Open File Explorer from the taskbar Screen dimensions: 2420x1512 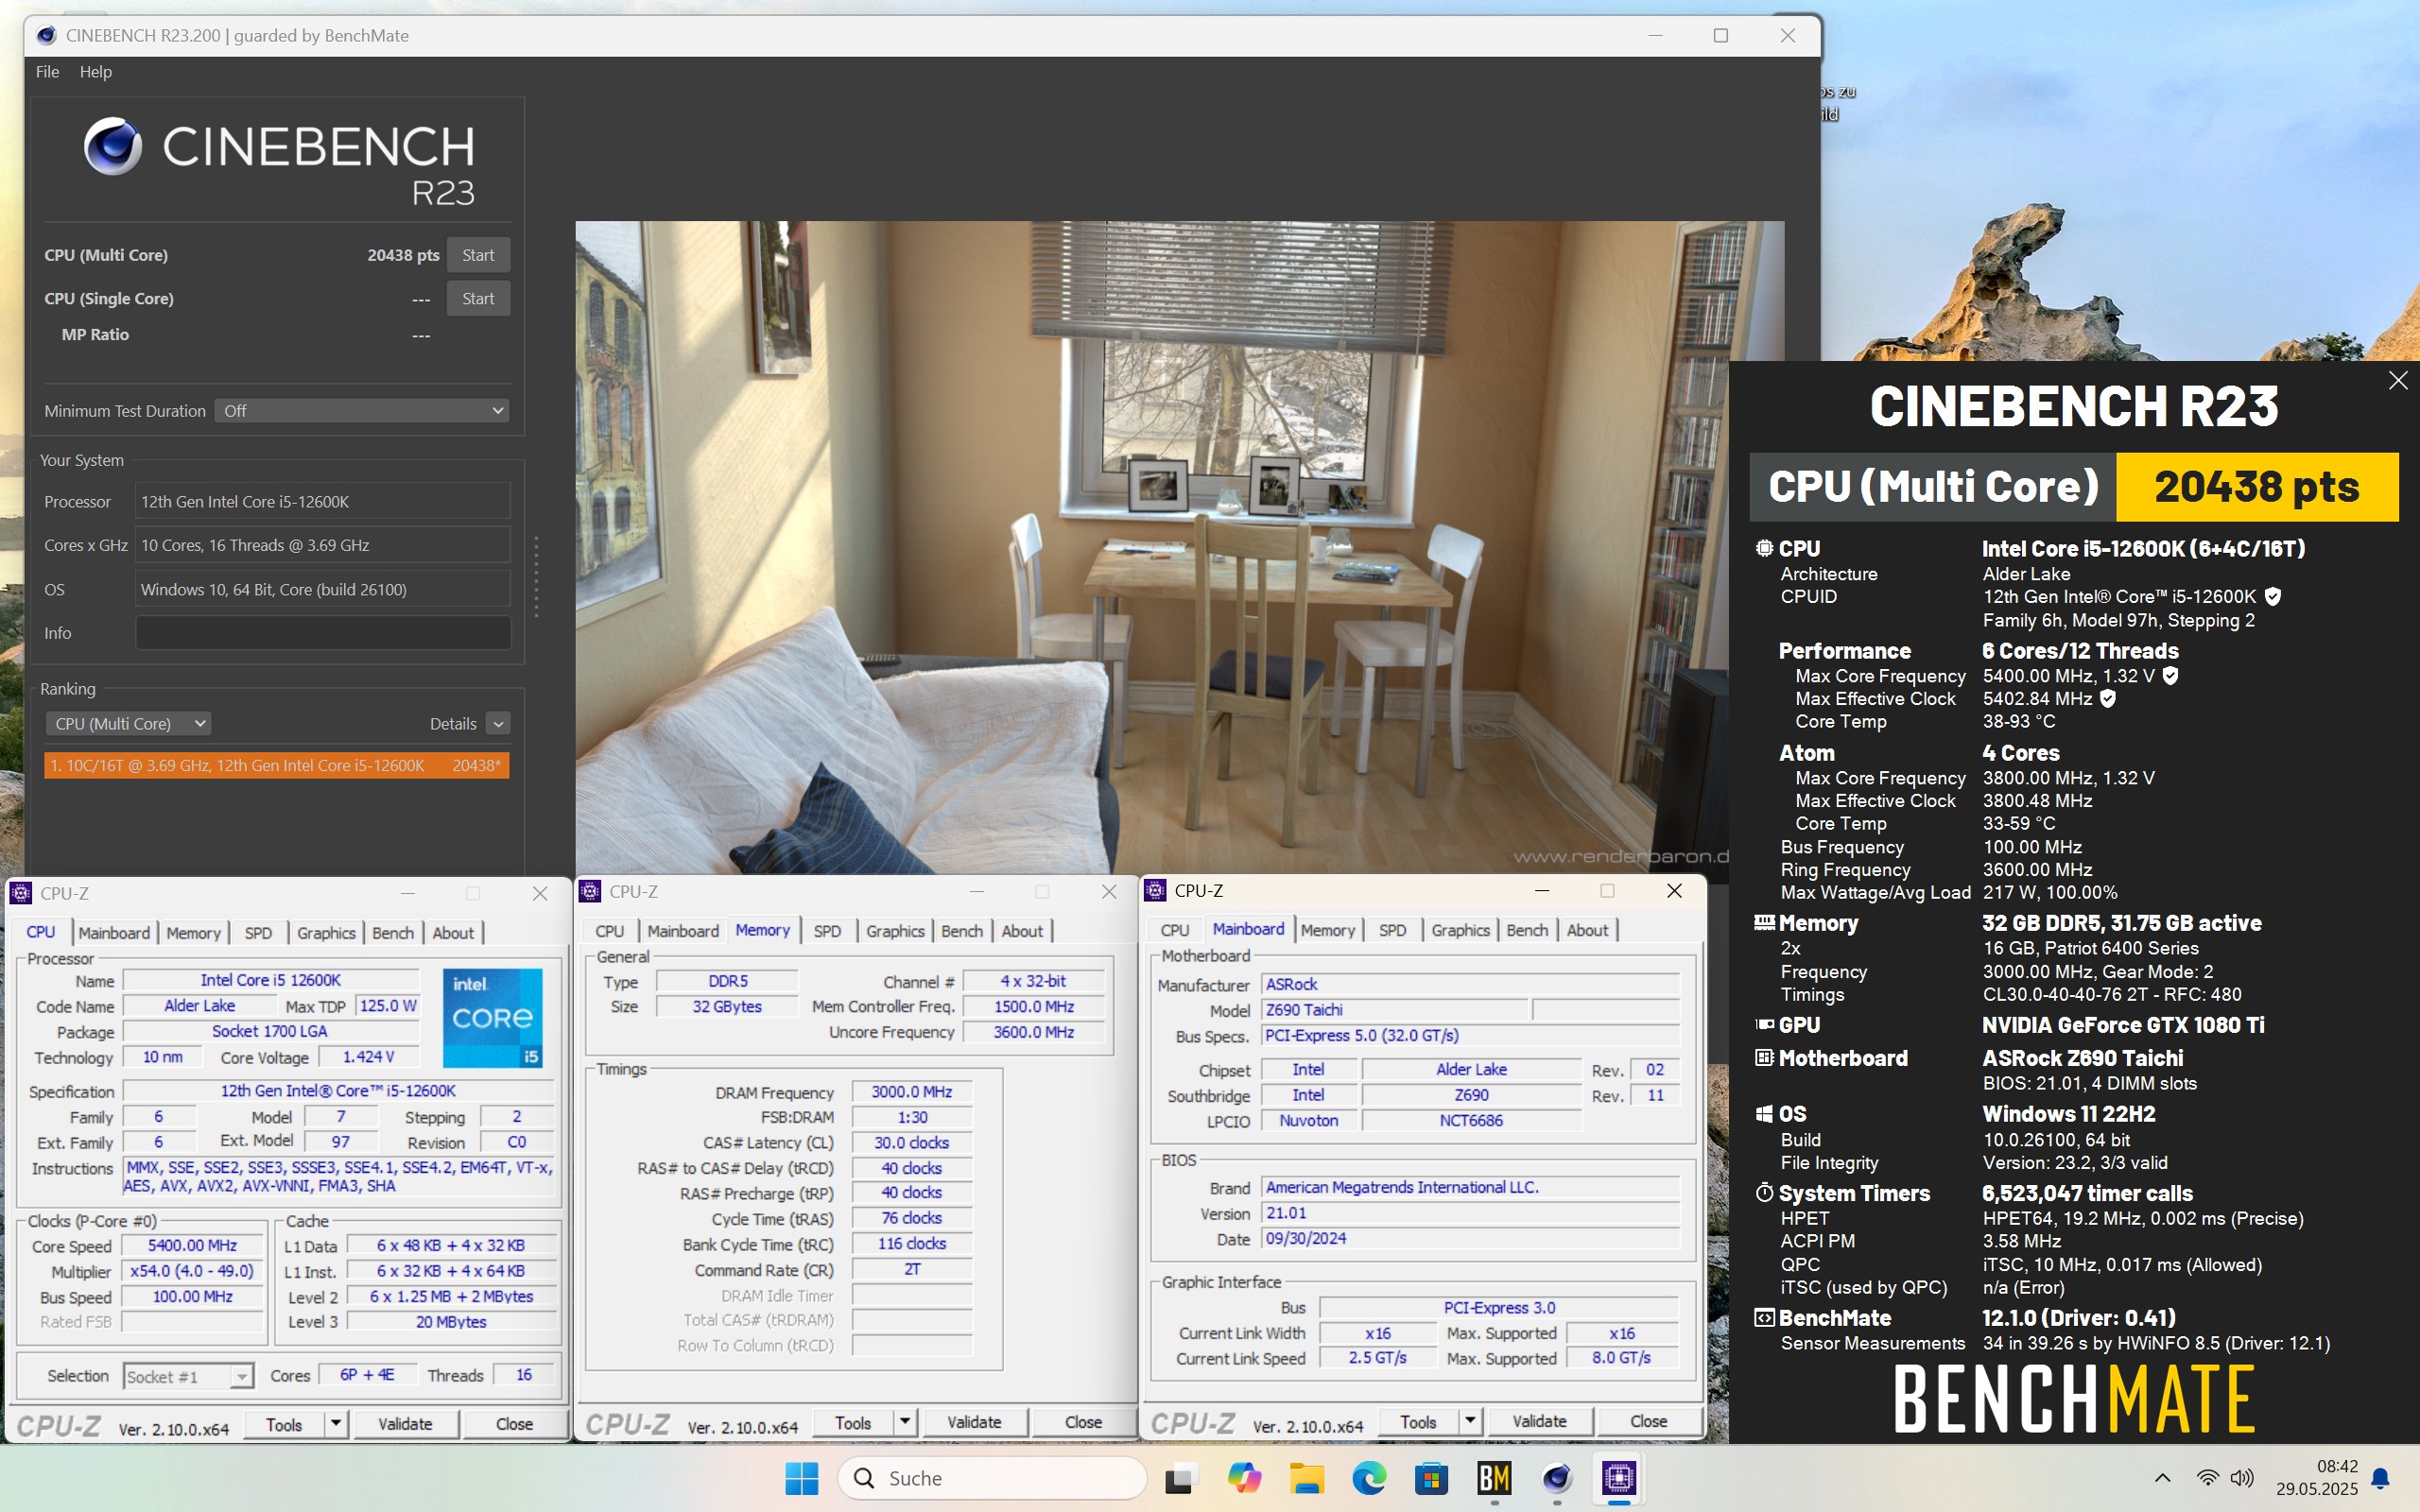coord(1306,1478)
